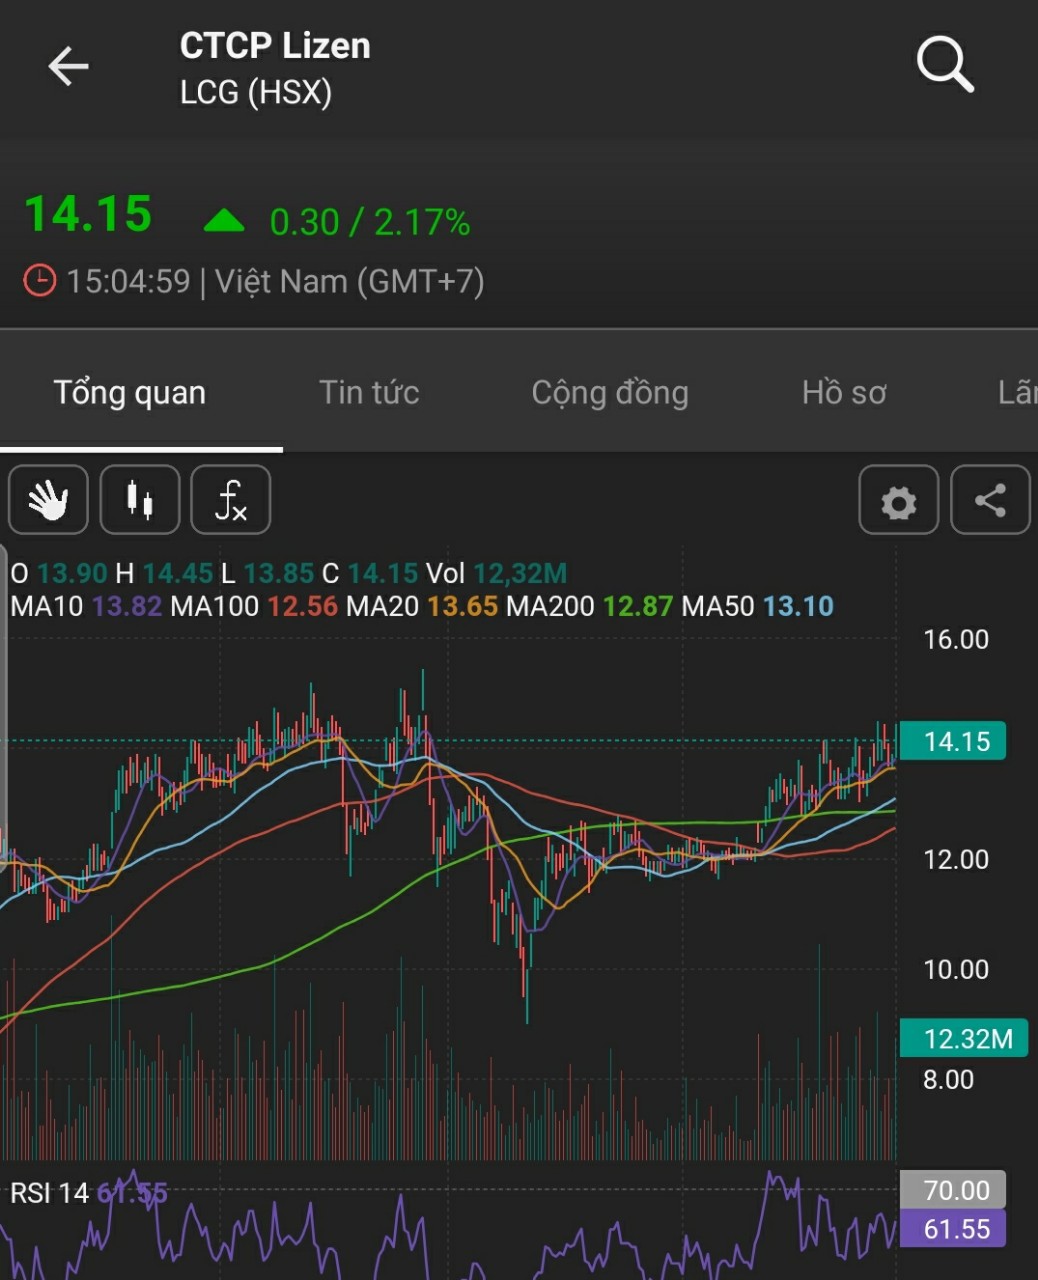The image size is (1038, 1280).
Task: Select the partially visible Lã tab
Action: coord(1016,393)
